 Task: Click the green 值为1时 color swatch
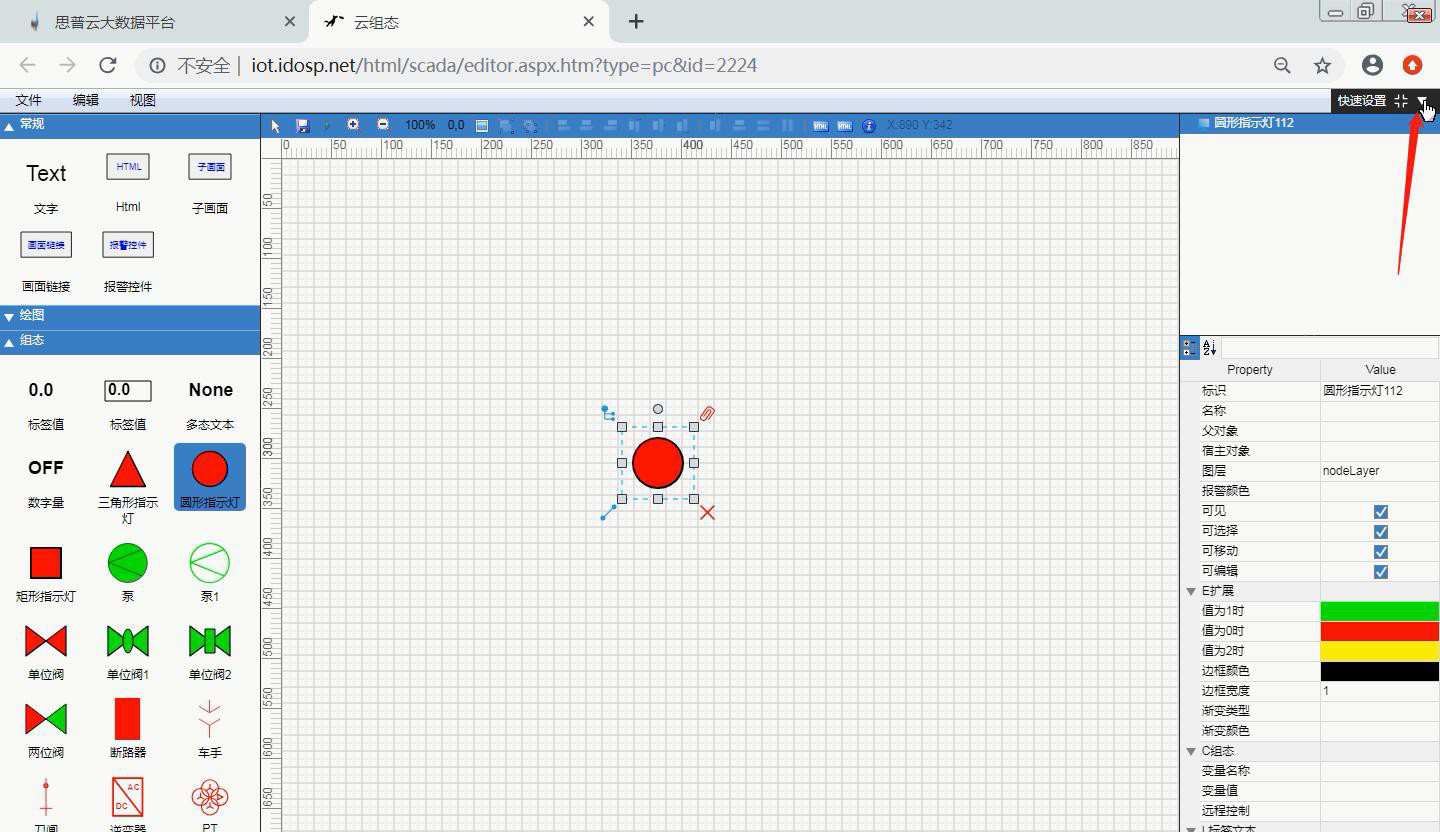click(x=1379, y=611)
